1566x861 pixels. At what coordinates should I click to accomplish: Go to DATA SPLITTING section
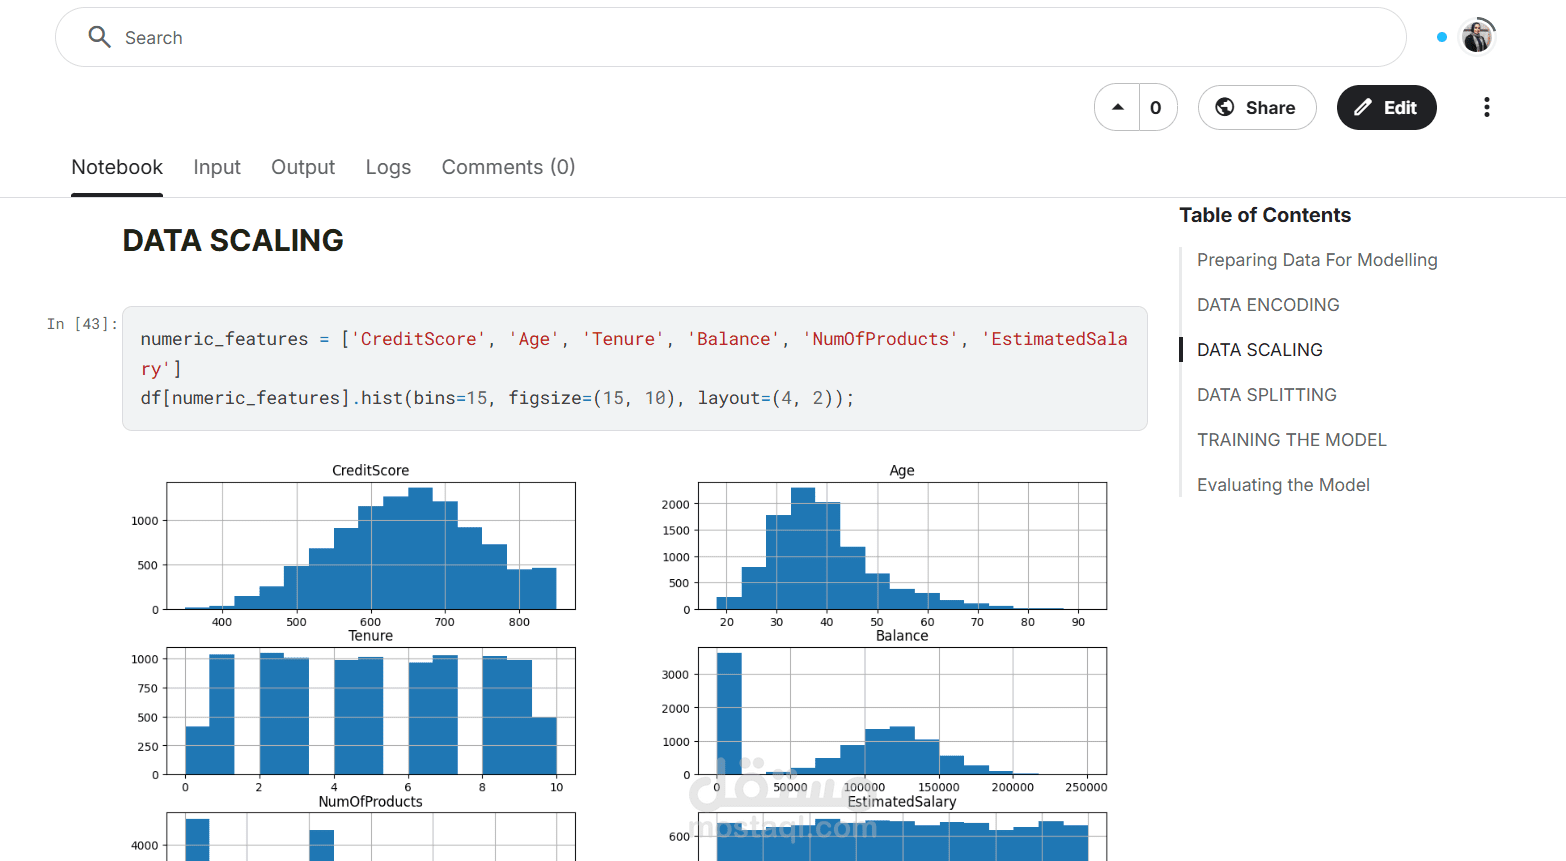click(x=1267, y=395)
